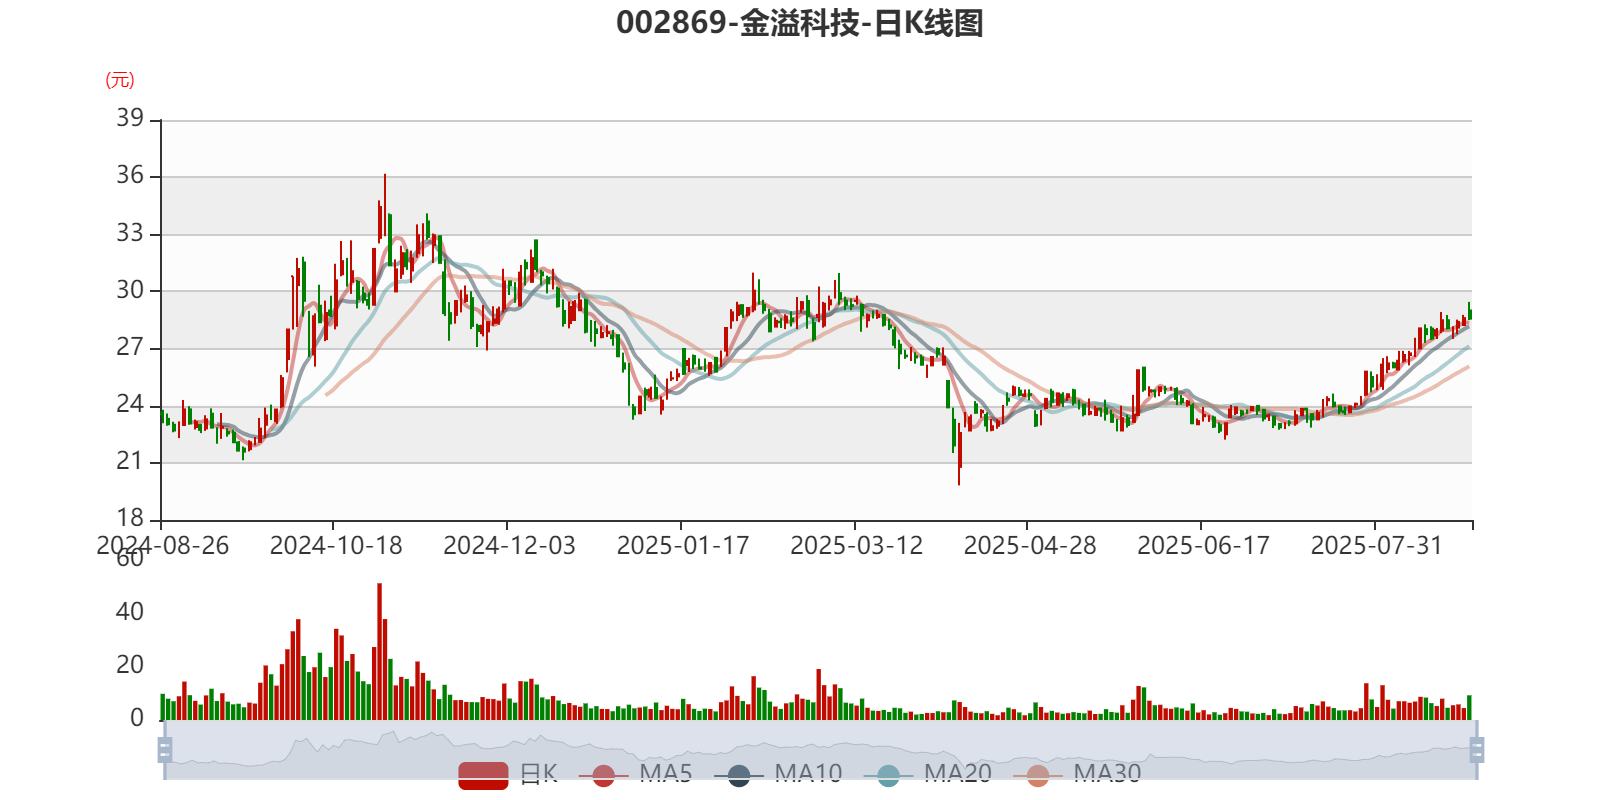Click the 27 price axis label
The height and width of the screenshot is (800, 1600).
[x=130, y=347]
